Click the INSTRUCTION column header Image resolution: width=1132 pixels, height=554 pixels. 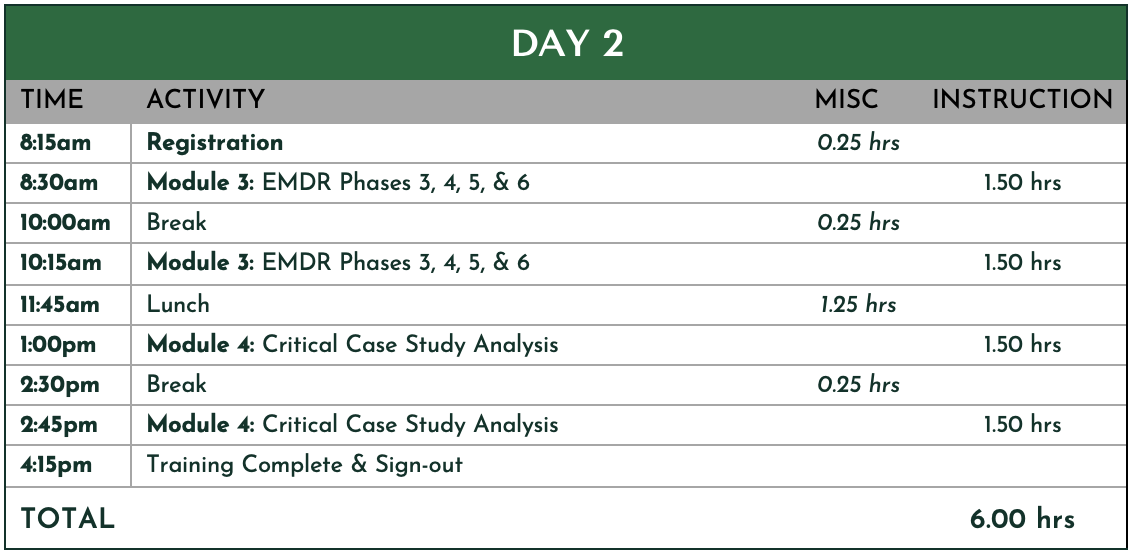(1022, 99)
